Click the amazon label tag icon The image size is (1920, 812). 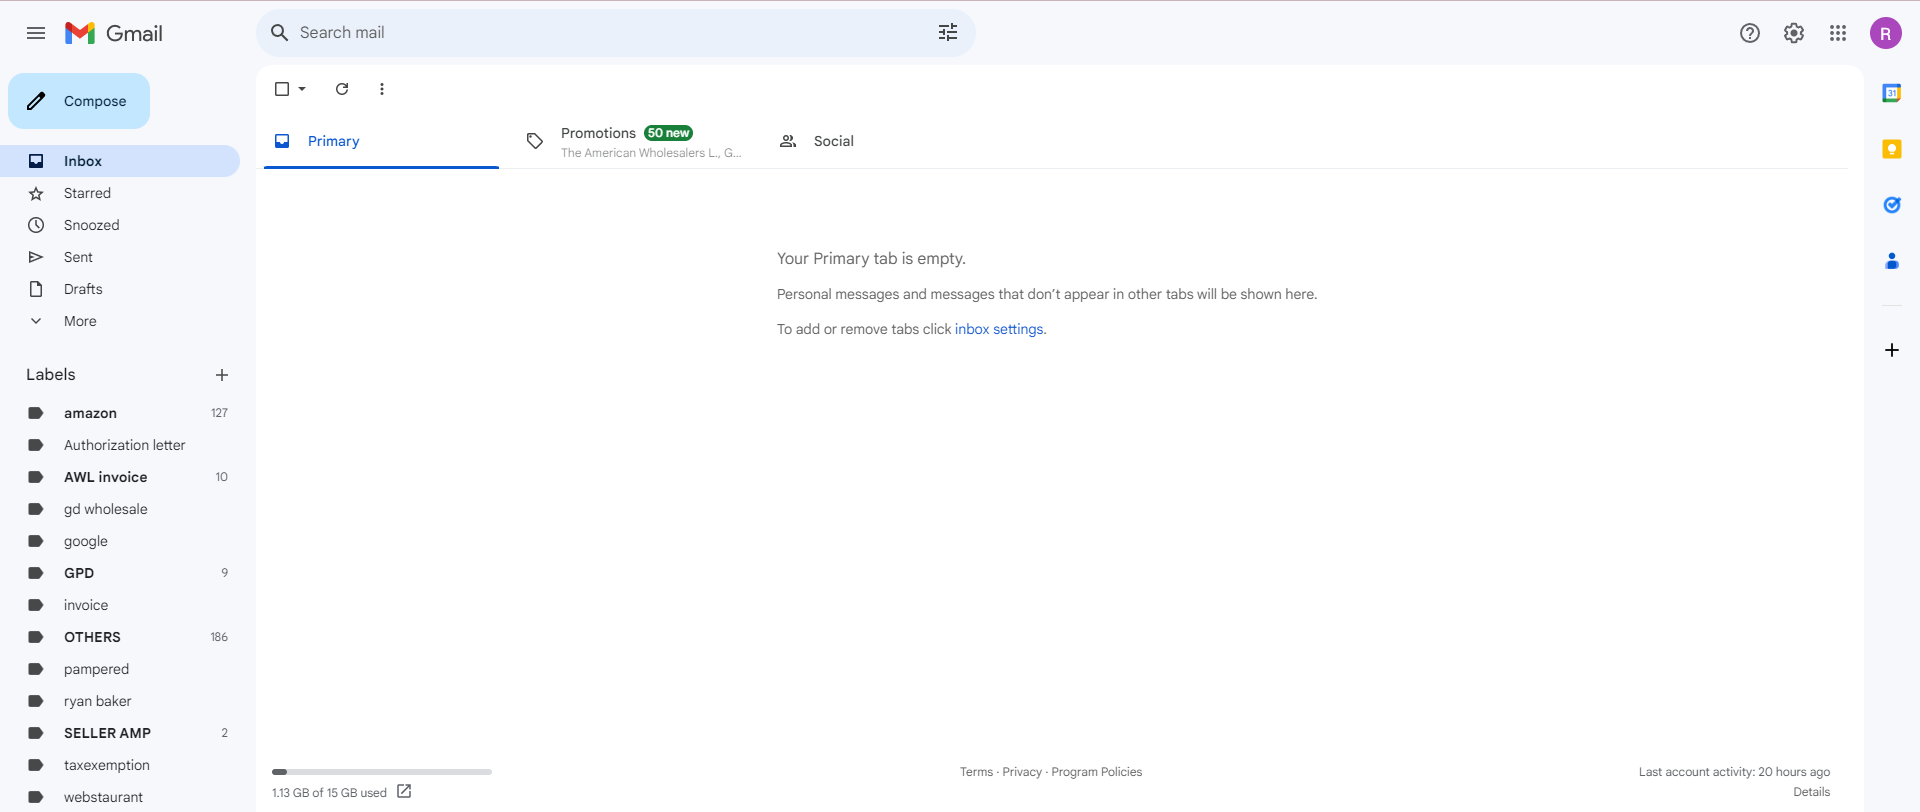point(36,413)
